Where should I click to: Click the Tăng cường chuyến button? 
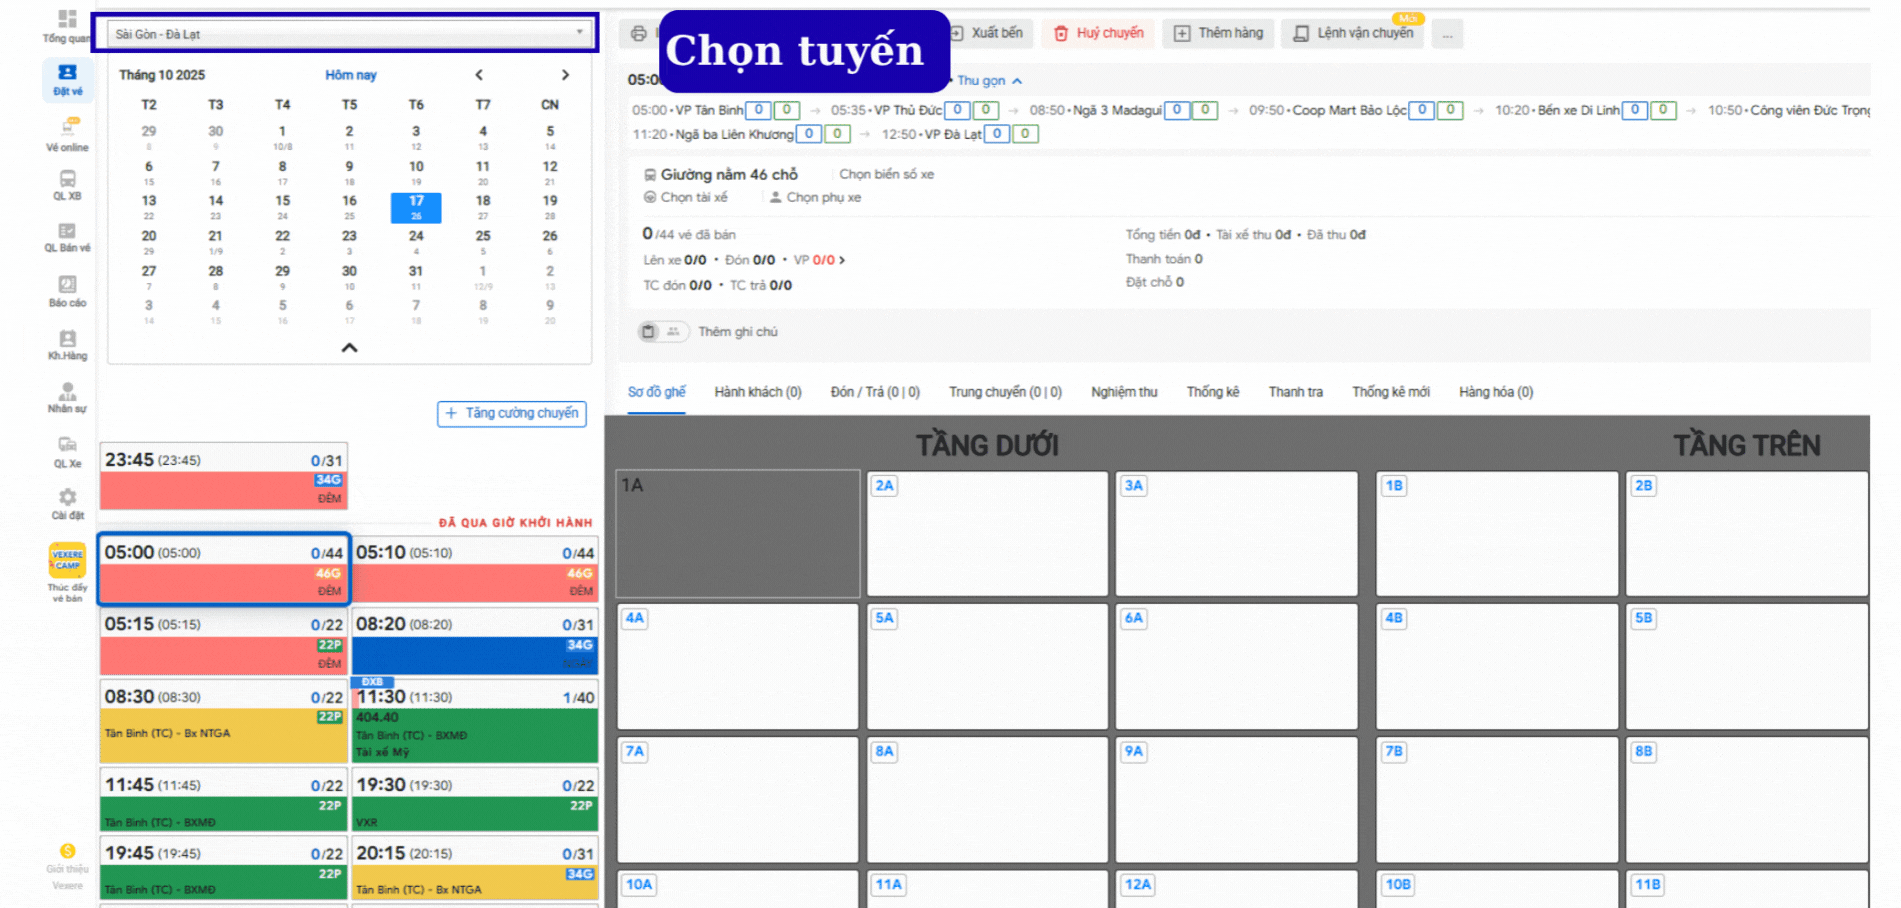511,413
